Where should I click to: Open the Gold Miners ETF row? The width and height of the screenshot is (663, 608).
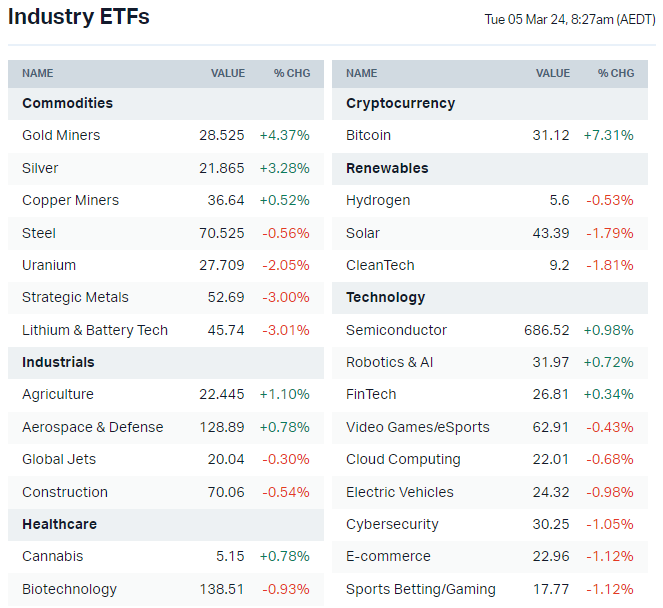point(61,135)
